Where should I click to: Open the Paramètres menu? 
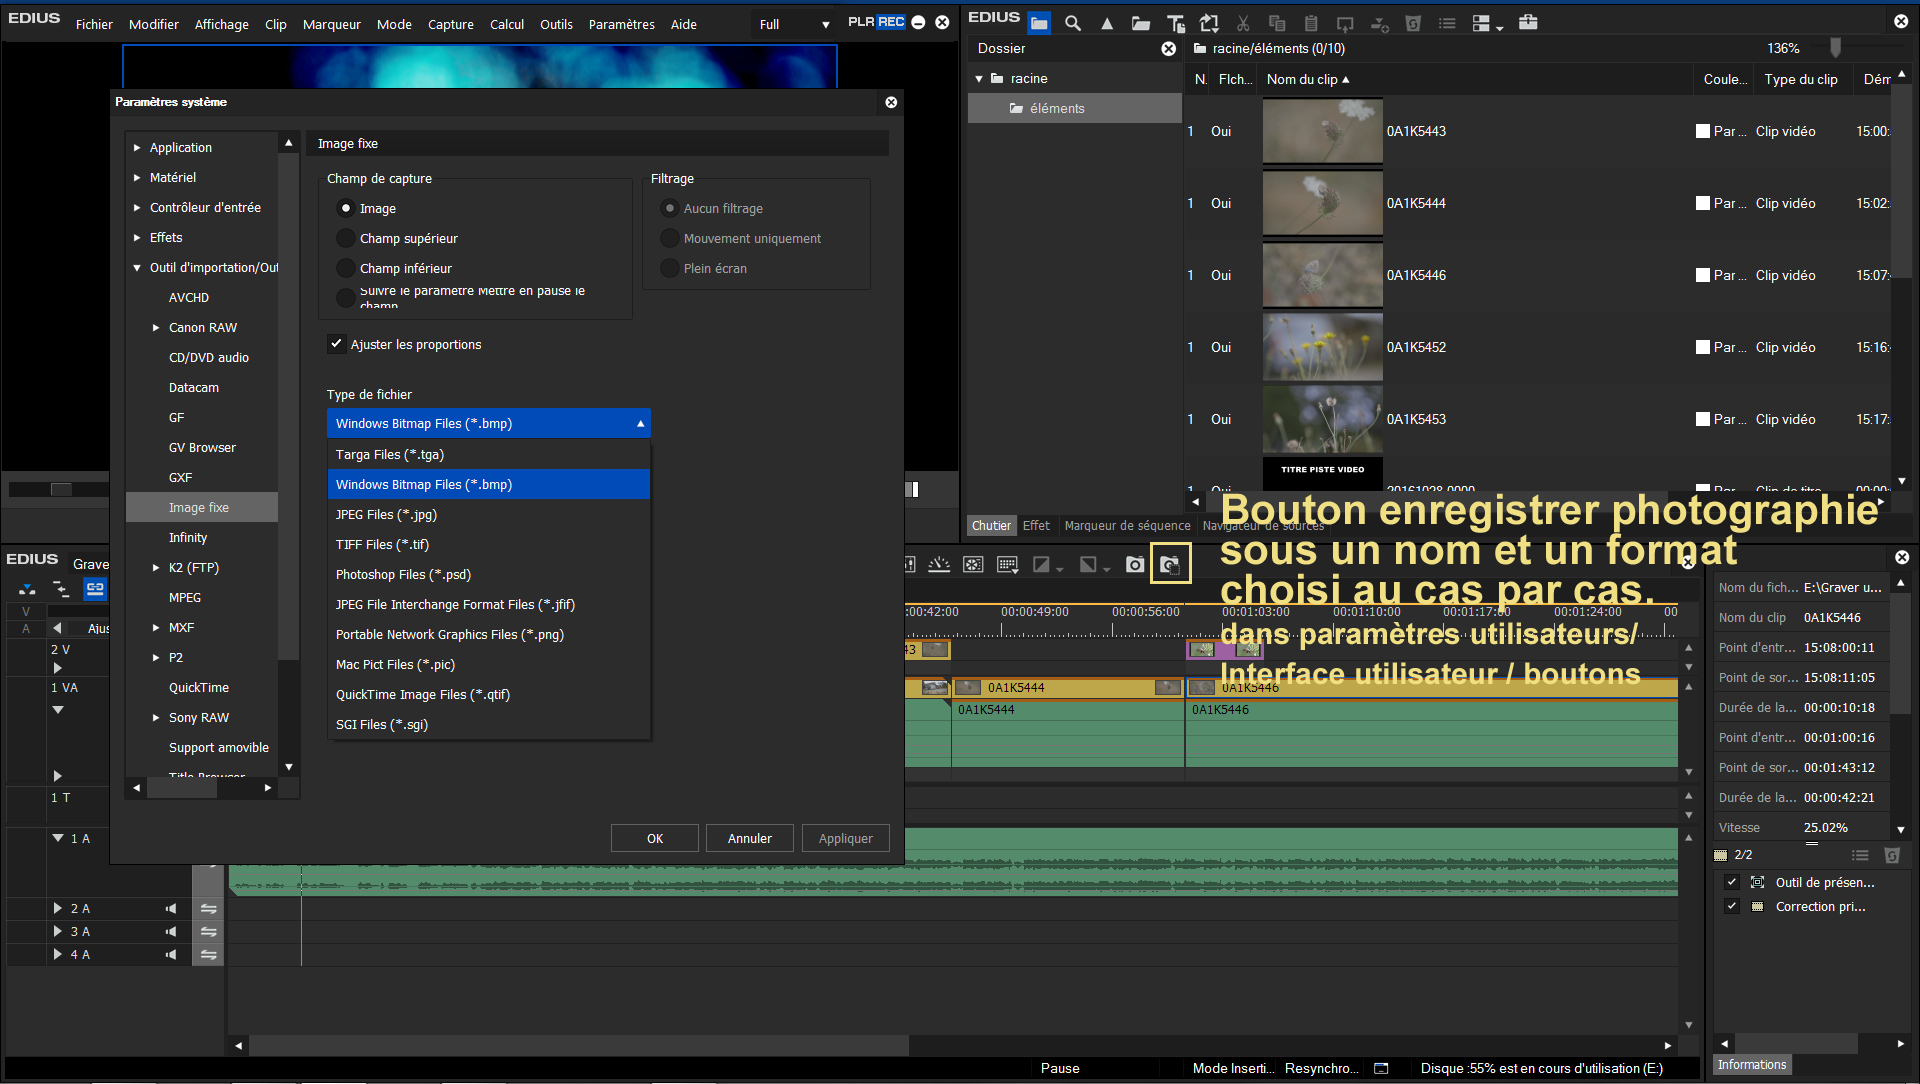coord(621,24)
